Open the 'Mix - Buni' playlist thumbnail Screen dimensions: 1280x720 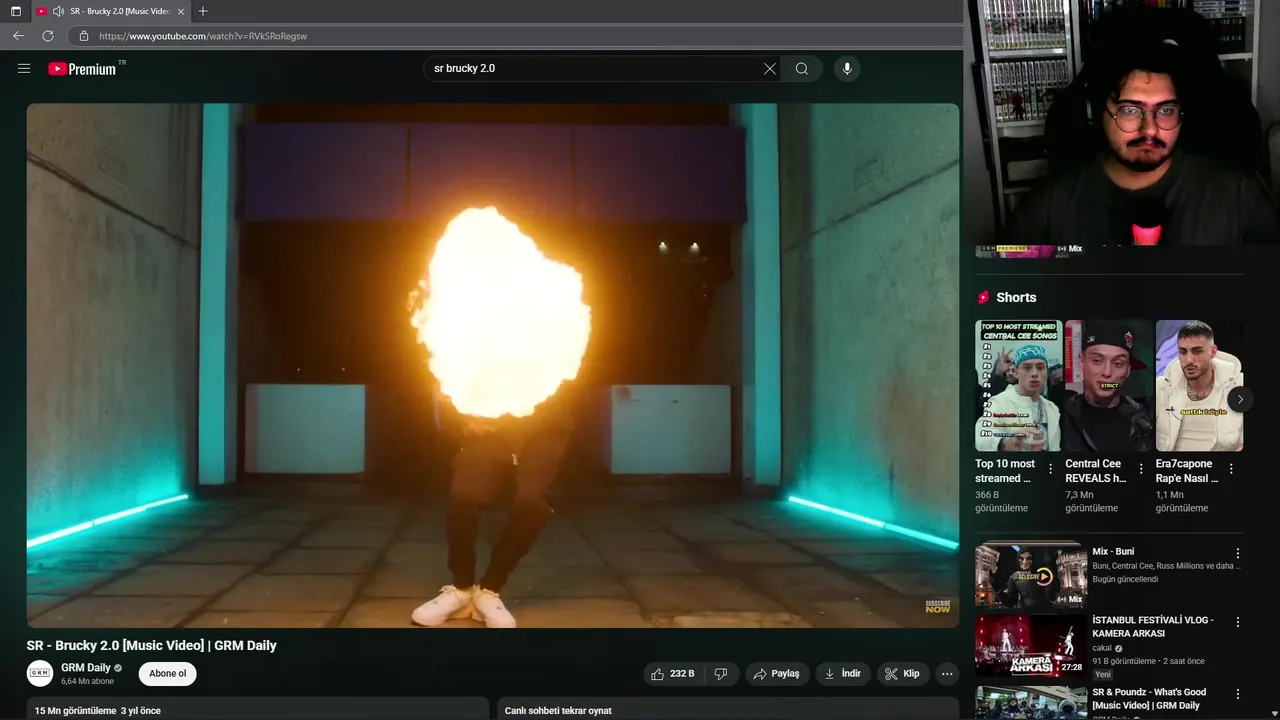point(1031,575)
